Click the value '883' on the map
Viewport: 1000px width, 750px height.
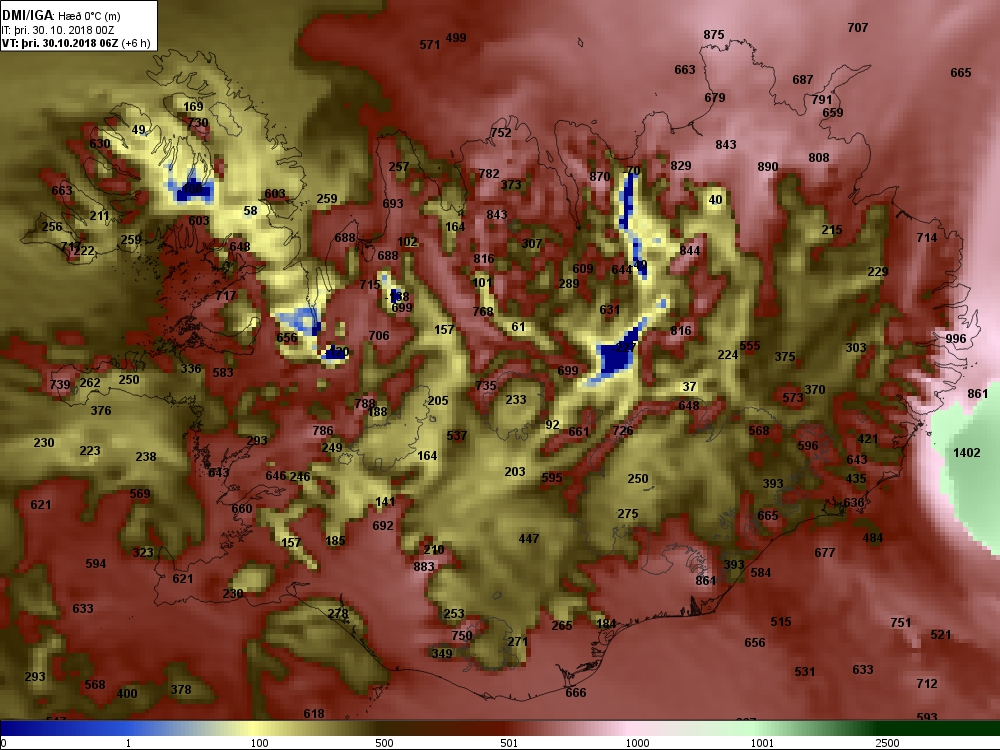423,566
